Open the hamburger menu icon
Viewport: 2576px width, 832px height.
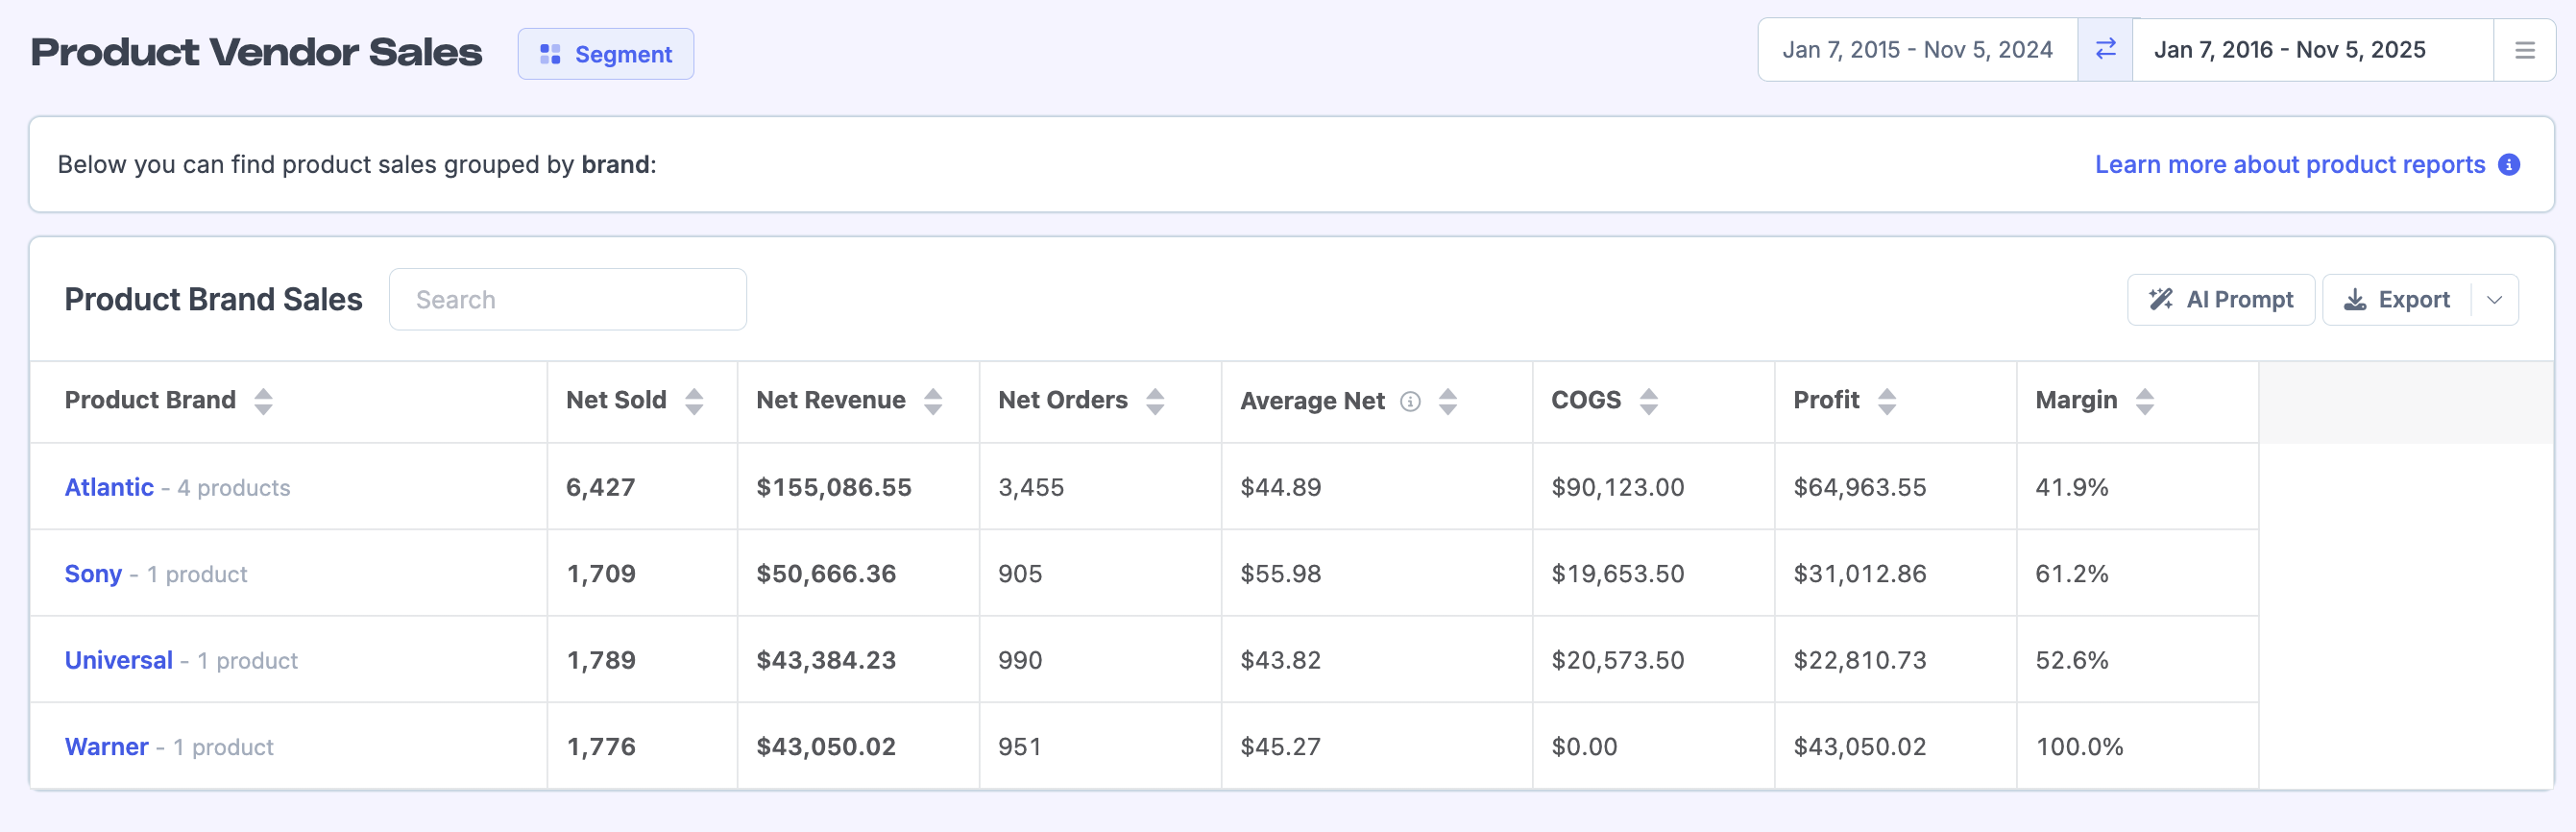[2524, 50]
